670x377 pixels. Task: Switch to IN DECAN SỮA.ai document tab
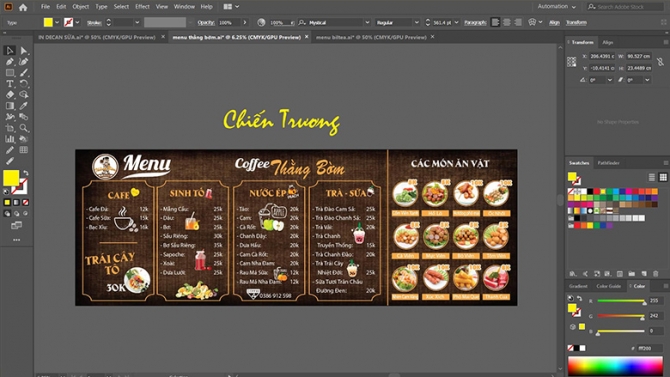[97, 37]
